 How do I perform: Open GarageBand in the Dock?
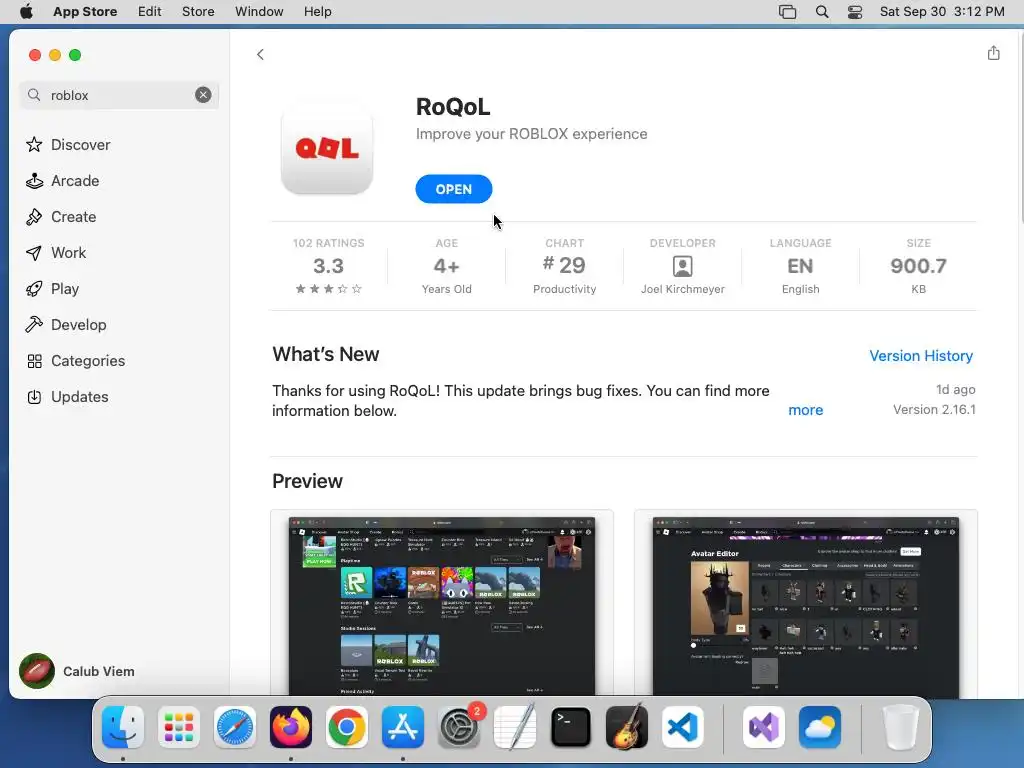(627, 727)
